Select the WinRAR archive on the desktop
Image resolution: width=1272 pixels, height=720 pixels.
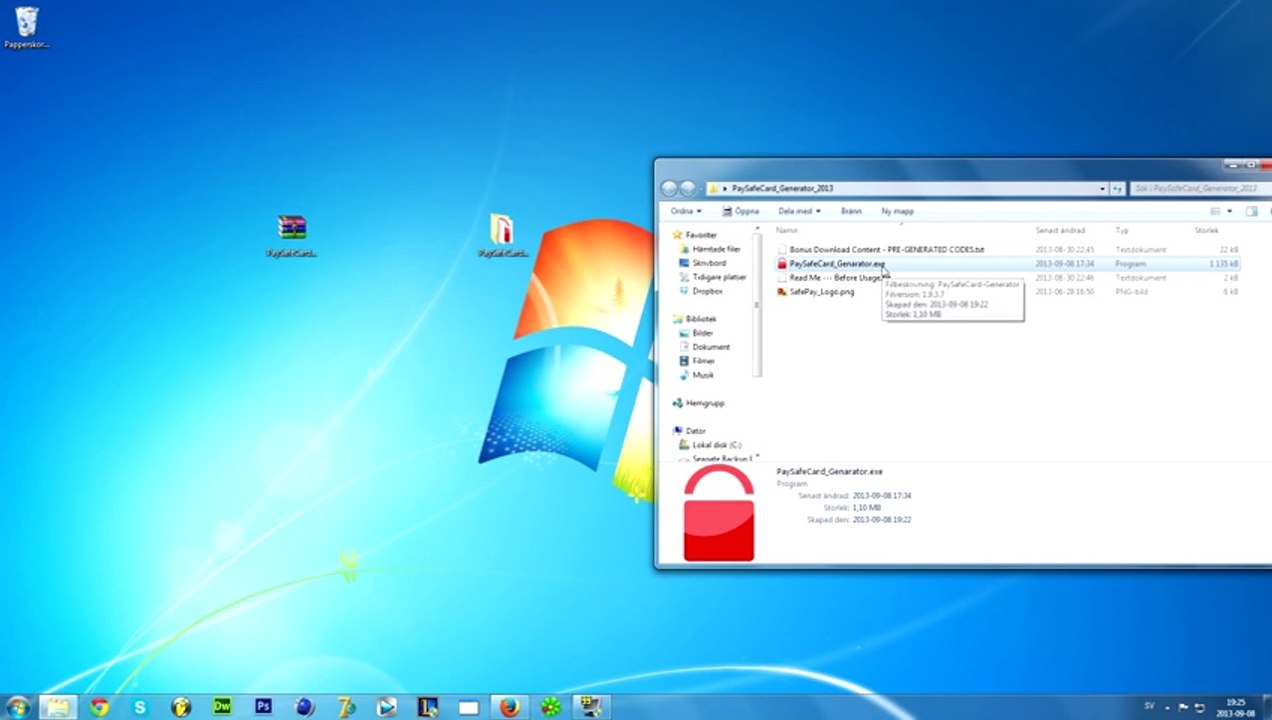click(291, 236)
